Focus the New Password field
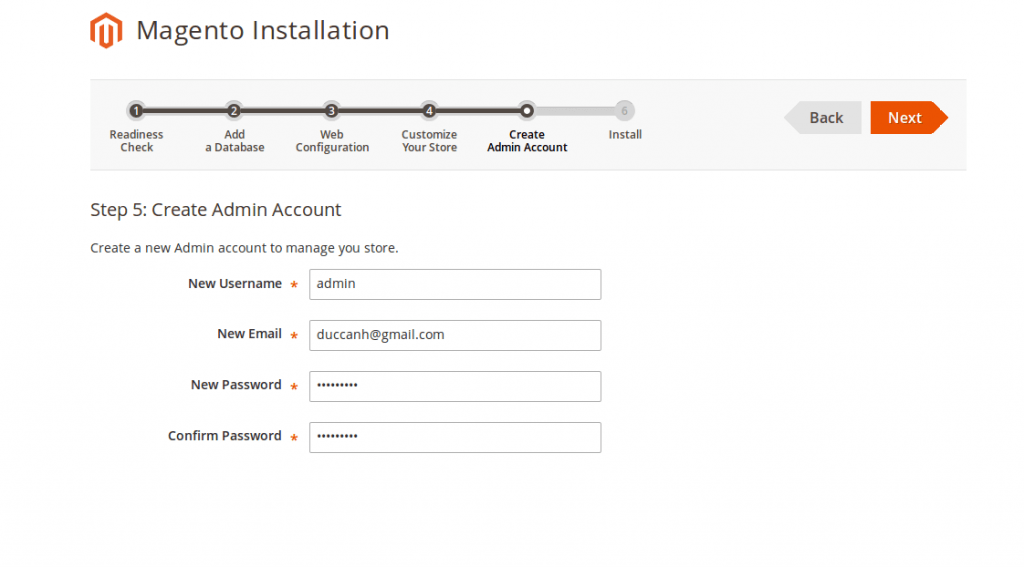Screen dimensions: 1024x567 (x=455, y=386)
